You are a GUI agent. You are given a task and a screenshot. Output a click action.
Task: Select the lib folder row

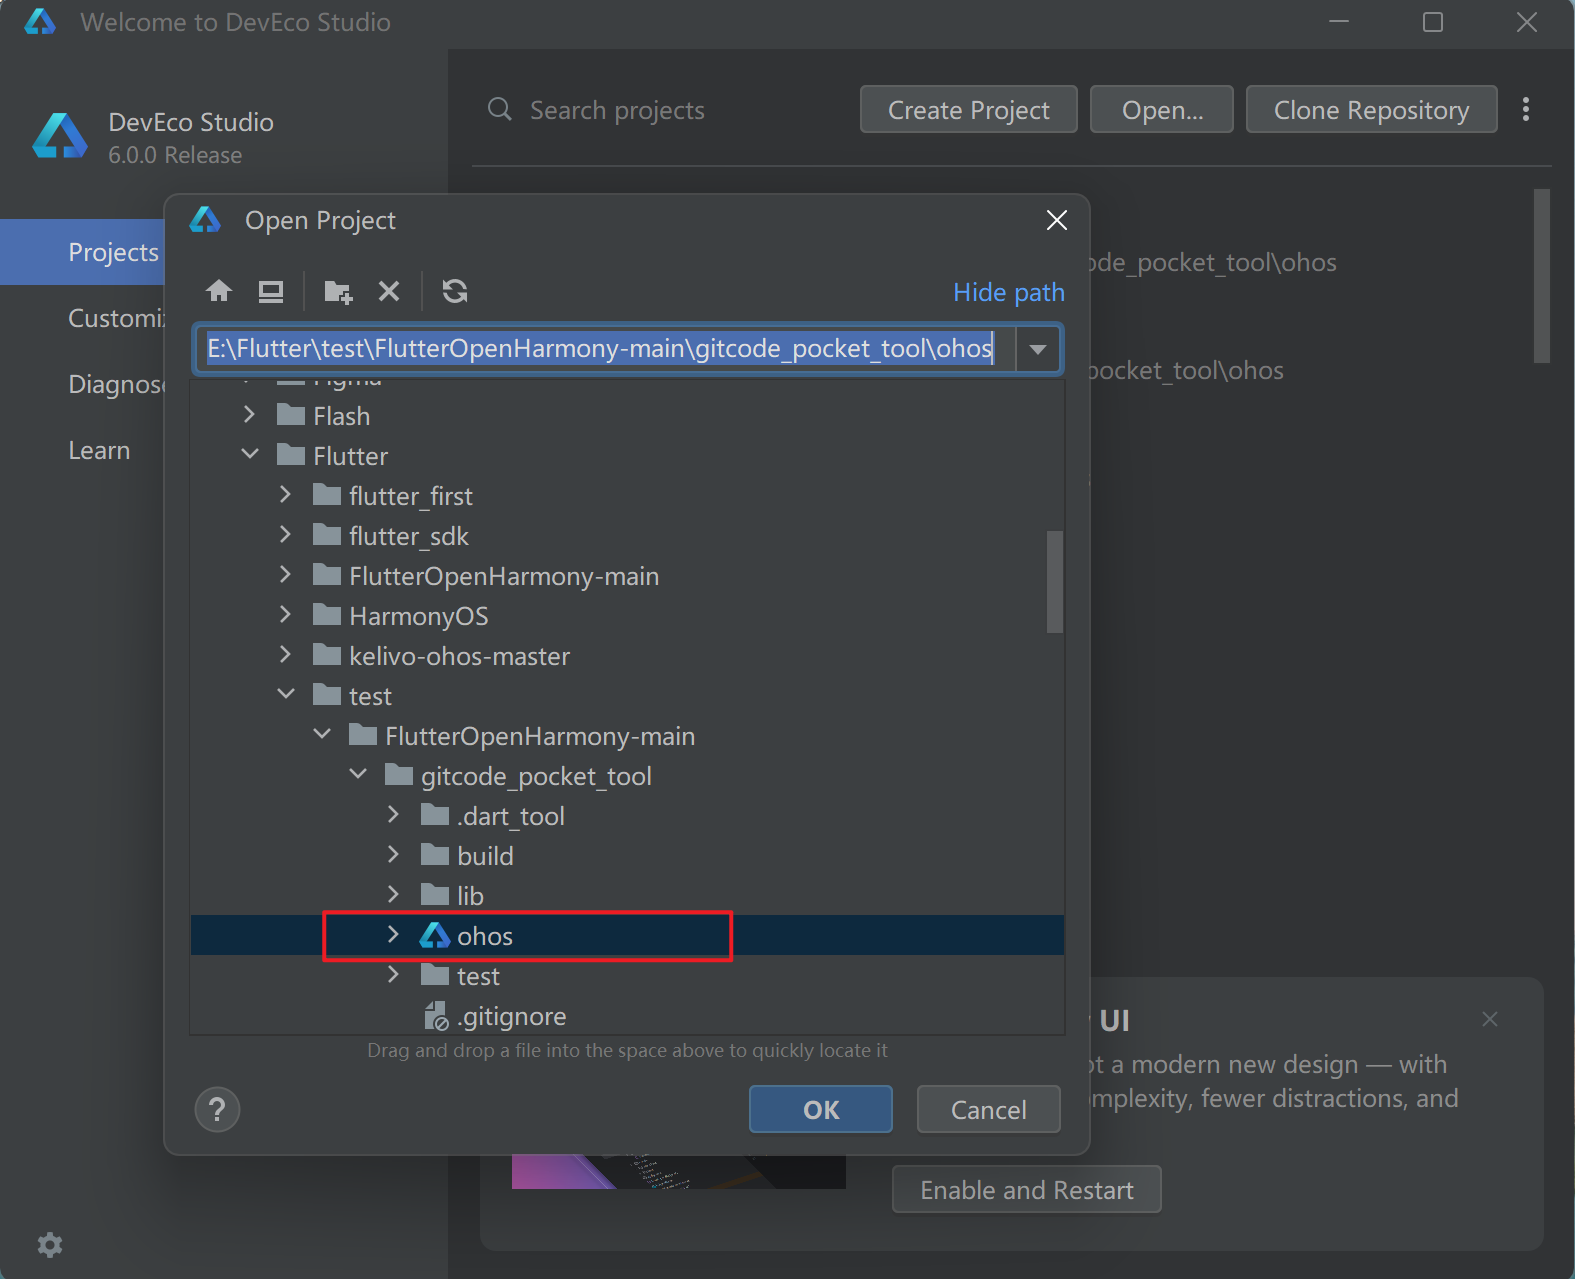tap(627, 895)
